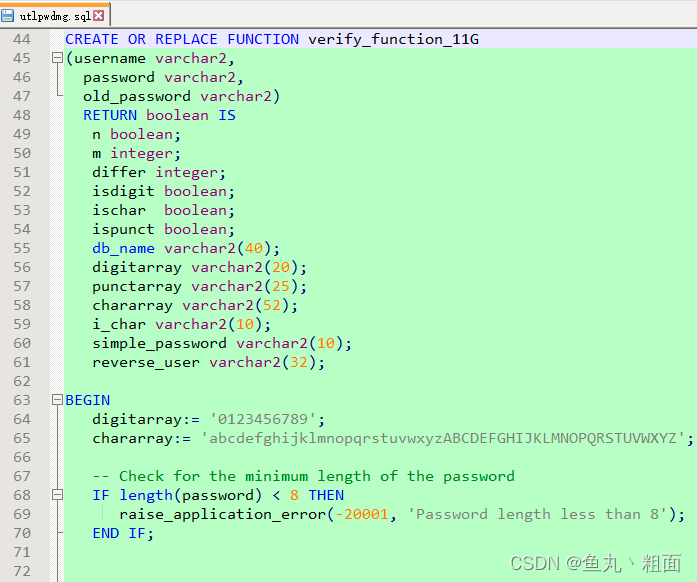The image size is (697, 582).
Task: Click the '0123456789' string literal
Action: 263,419
